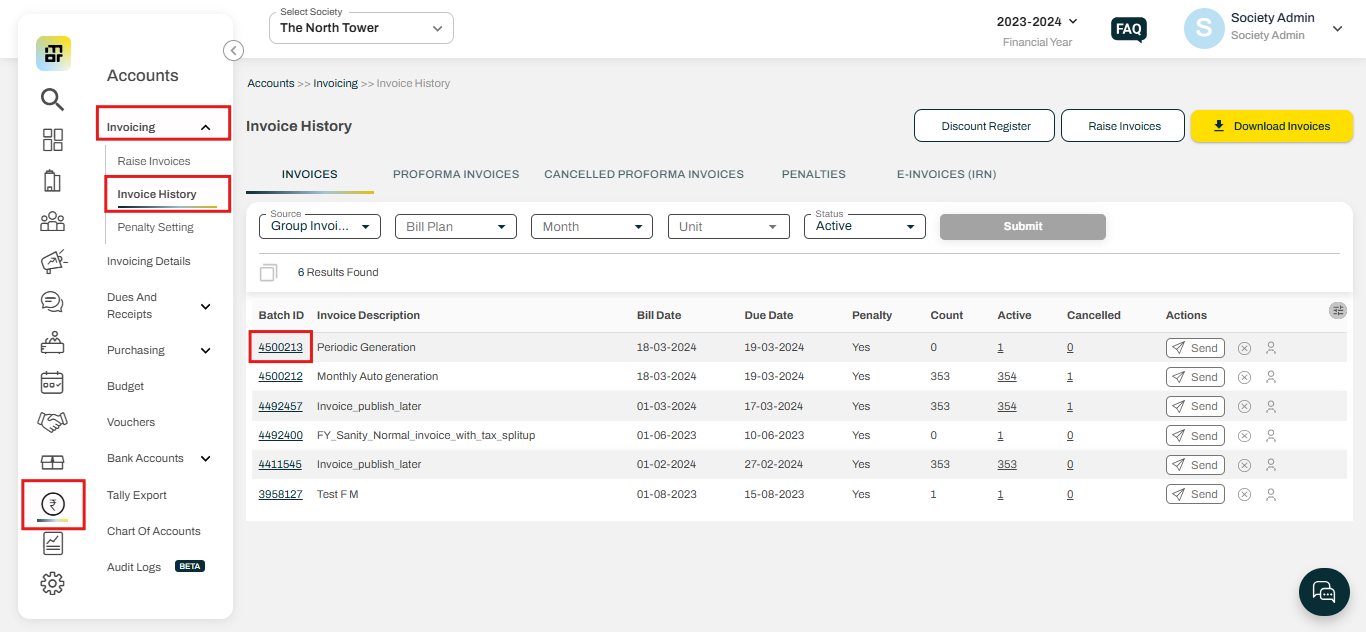Switch to the PROFORMA INVOICES tab
Image resolution: width=1366 pixels, height=632 pixels.
(x=456, y=173)
